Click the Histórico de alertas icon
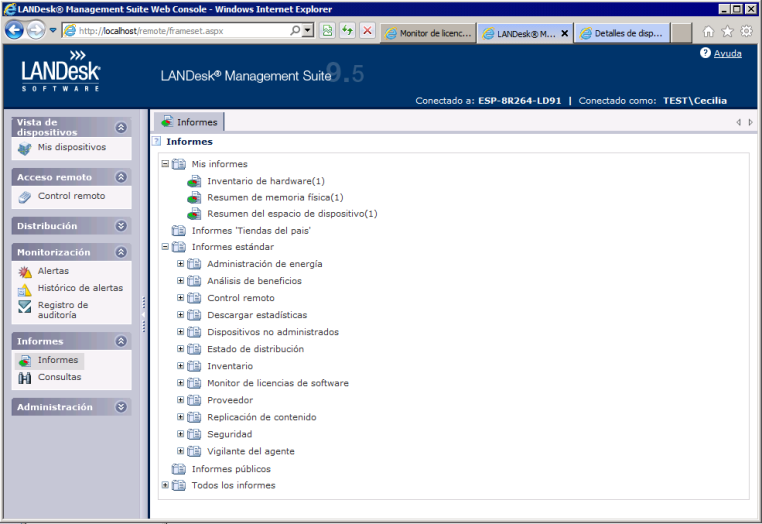 pyautogui.click(x=24, y=290)
